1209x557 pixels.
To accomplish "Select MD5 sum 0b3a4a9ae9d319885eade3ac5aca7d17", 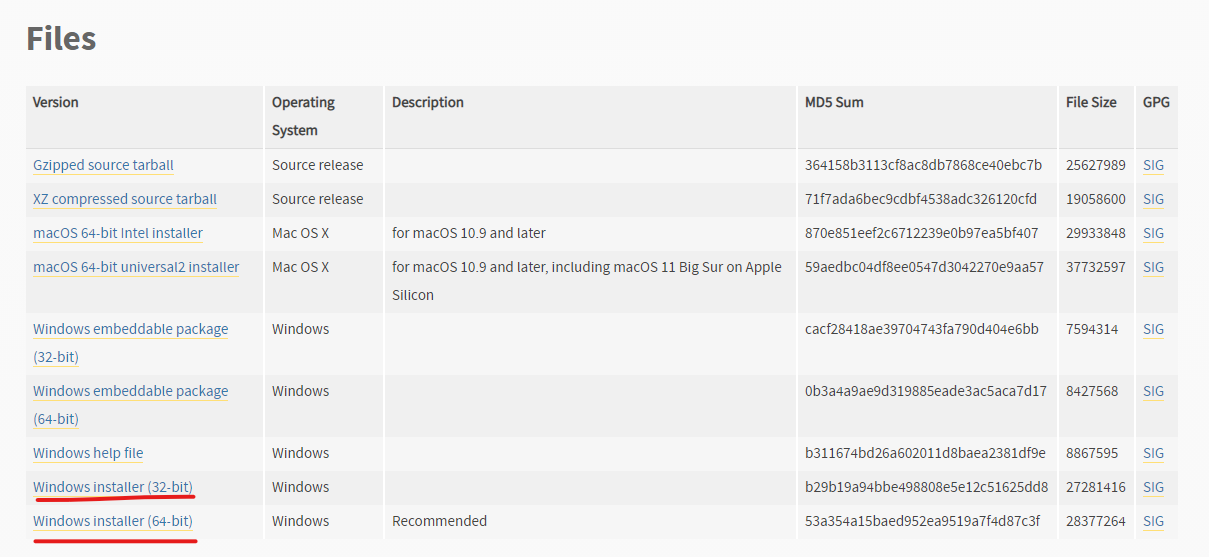I will [926, 391].
